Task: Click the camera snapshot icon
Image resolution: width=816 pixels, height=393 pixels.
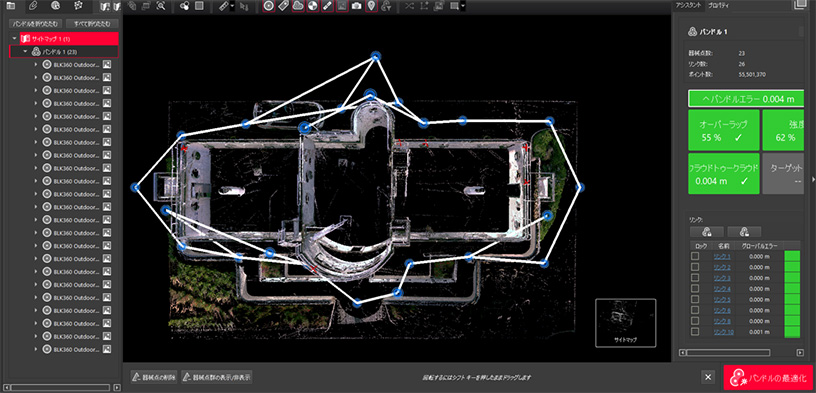Action: point(356,6)
